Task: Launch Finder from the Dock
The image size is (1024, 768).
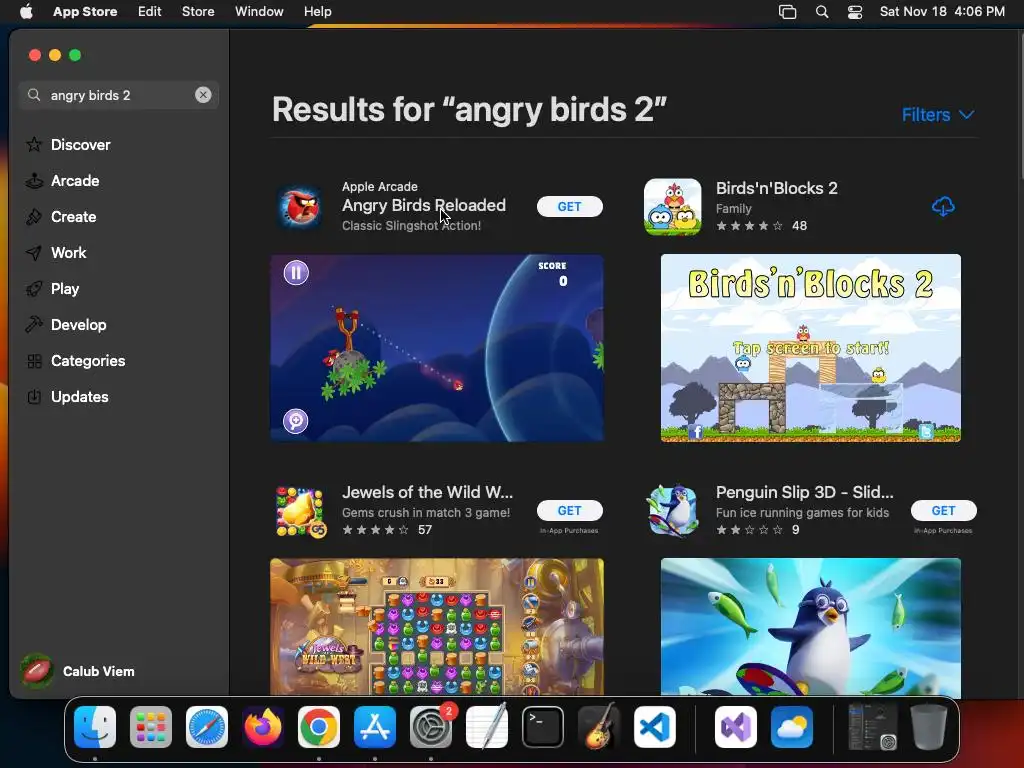Action: (x=95, y=727)
